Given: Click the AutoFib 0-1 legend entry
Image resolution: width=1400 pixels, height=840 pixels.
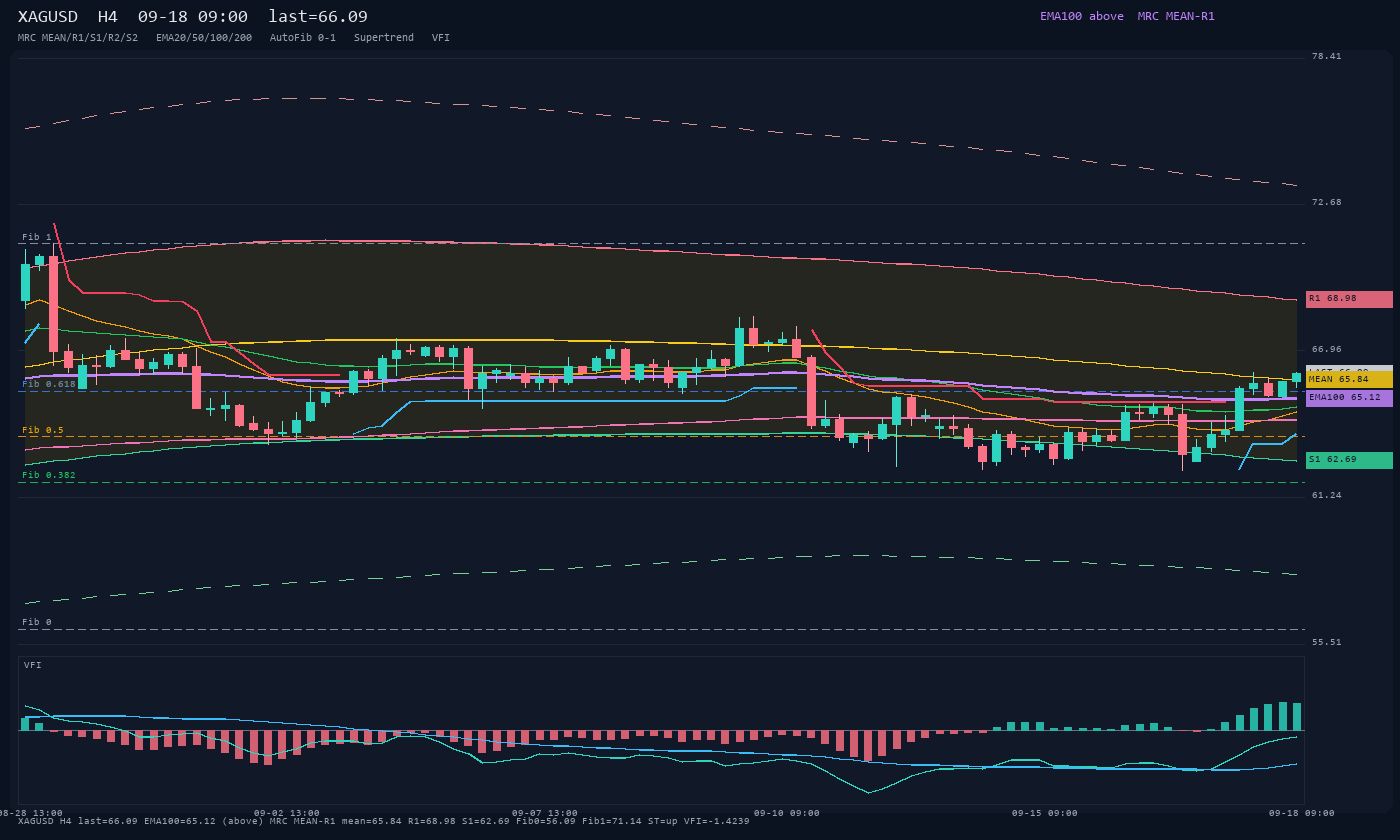Looking at the screenshot, I should [x=303, y=38].
